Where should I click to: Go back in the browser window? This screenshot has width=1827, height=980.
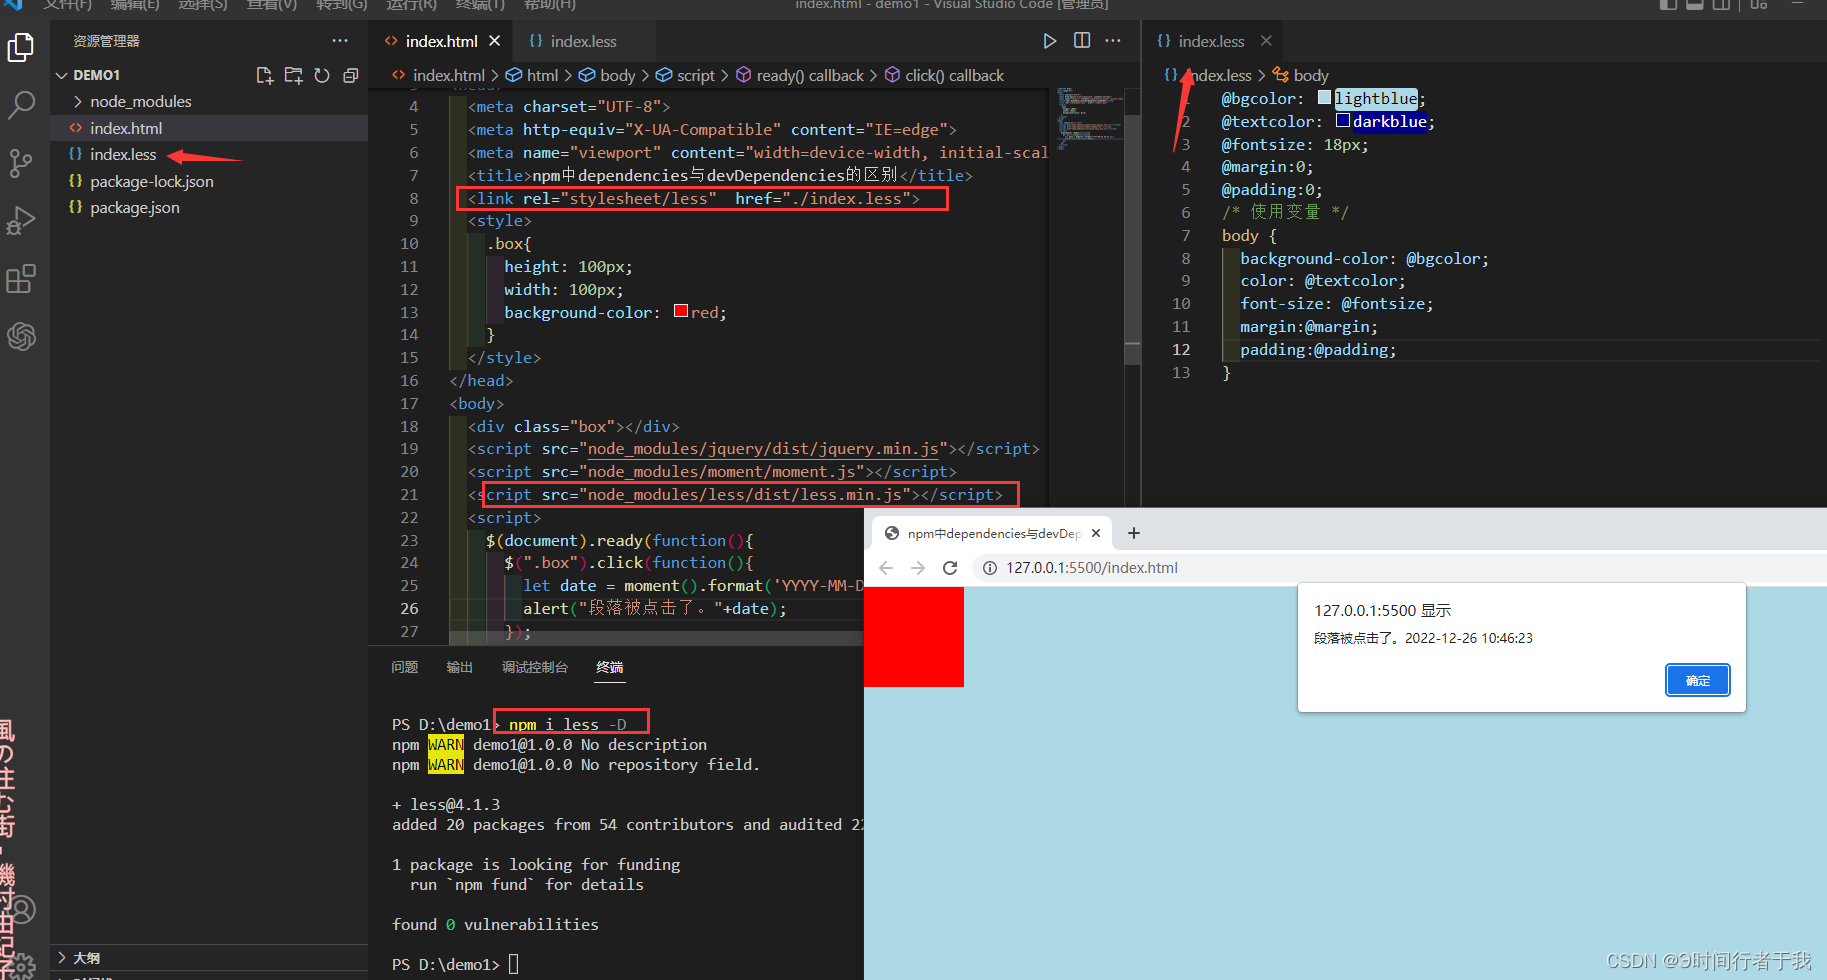click(x=886, y=568)
